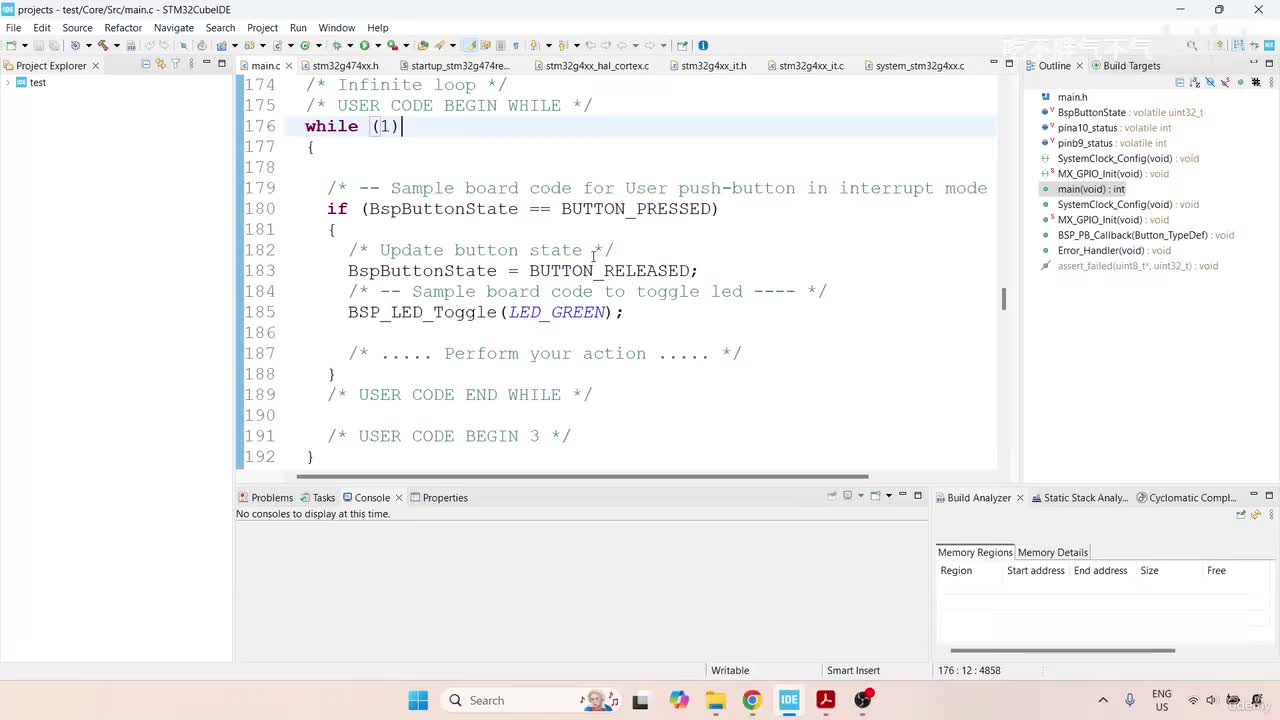Switch to the Problems tab
The height and width of the screenshot is (720, 1280).
pos(265,497)
